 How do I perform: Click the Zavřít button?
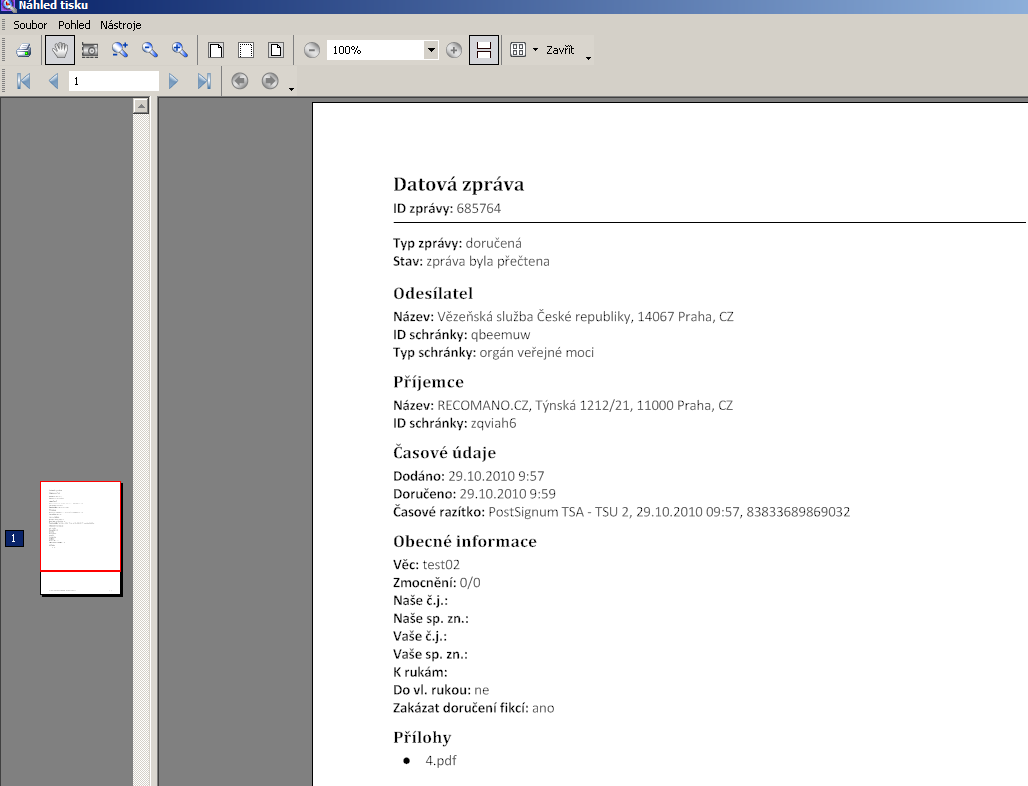[560, 50]
